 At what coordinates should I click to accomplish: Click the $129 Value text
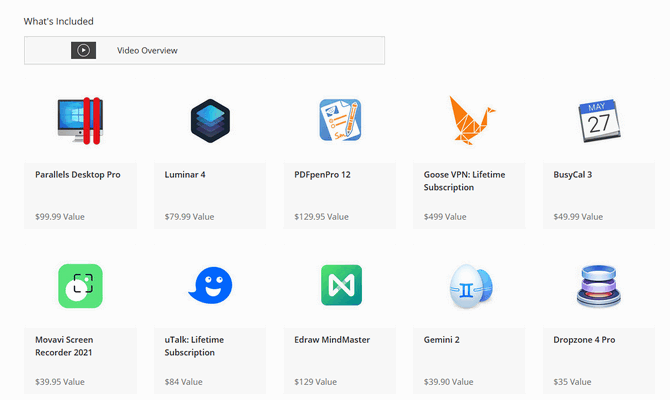point(315,382)
